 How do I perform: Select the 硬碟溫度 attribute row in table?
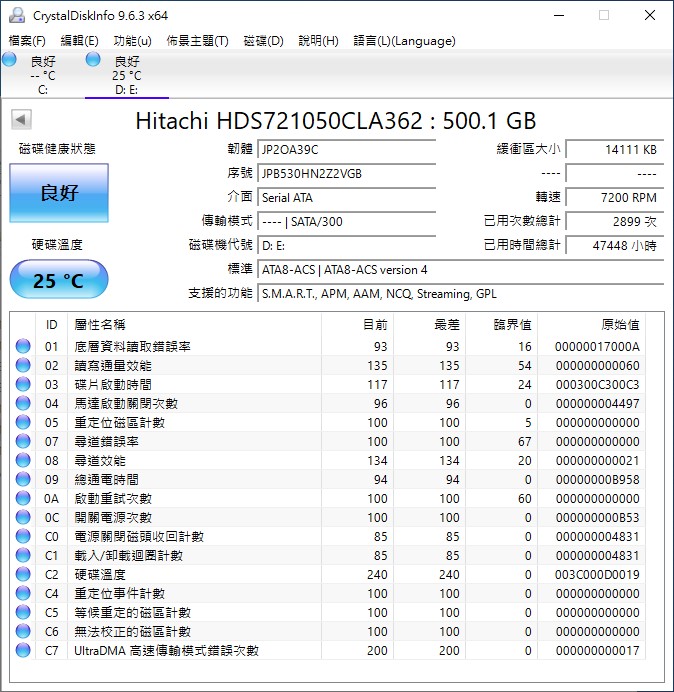328,574
